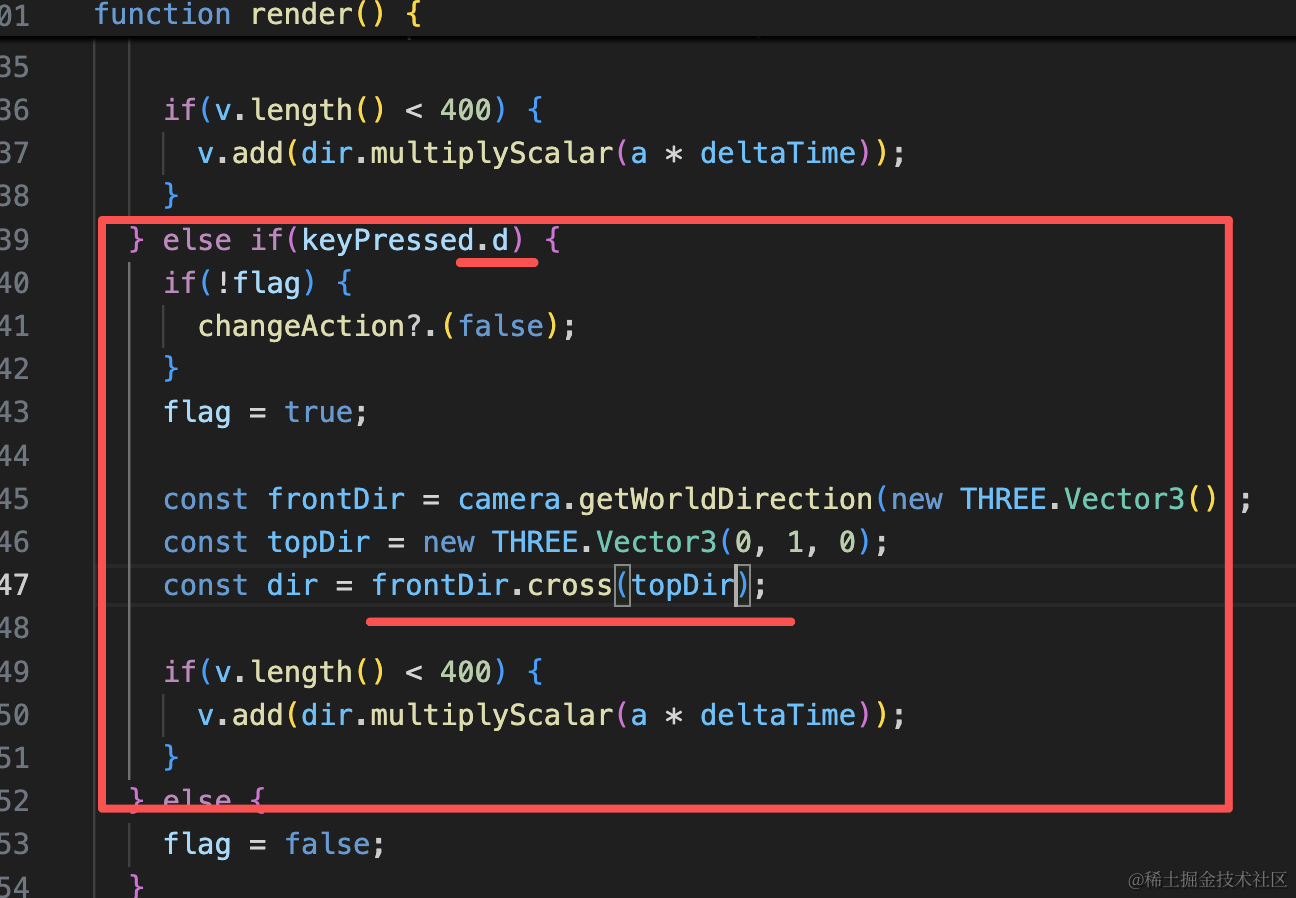The image size is (1296, 898).
Task: Click 'cross' method on line 47
Action: click(x=569, y=584)
